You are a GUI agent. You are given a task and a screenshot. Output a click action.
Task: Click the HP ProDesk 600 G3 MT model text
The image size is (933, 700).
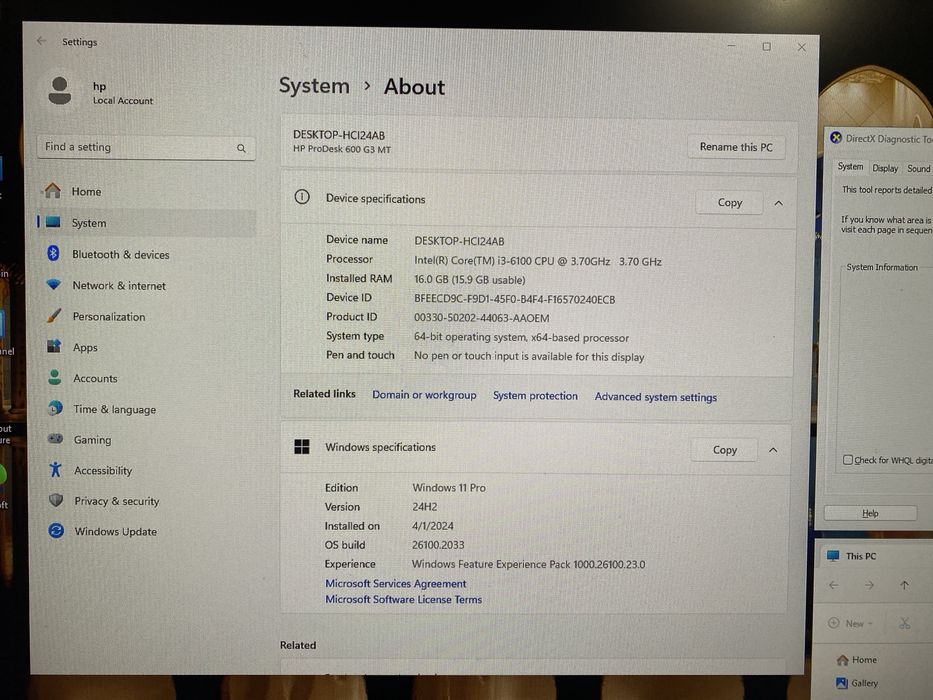[342, 149]
